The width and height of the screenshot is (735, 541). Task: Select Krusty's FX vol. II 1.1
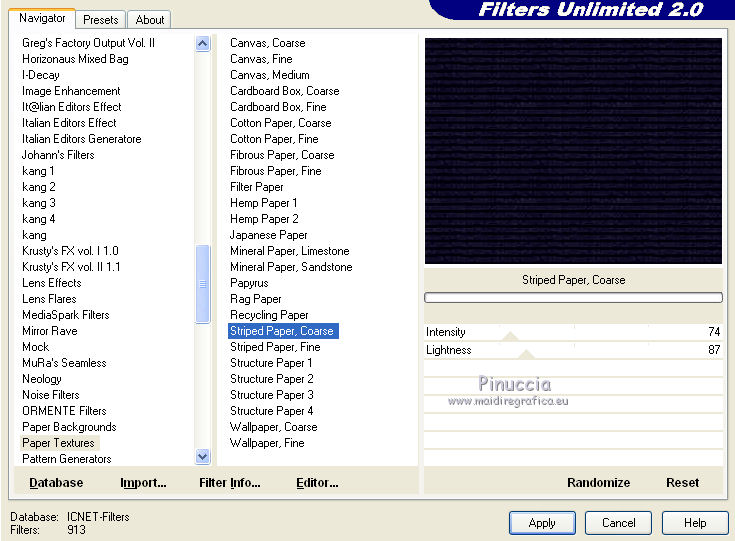coord(71,267)
